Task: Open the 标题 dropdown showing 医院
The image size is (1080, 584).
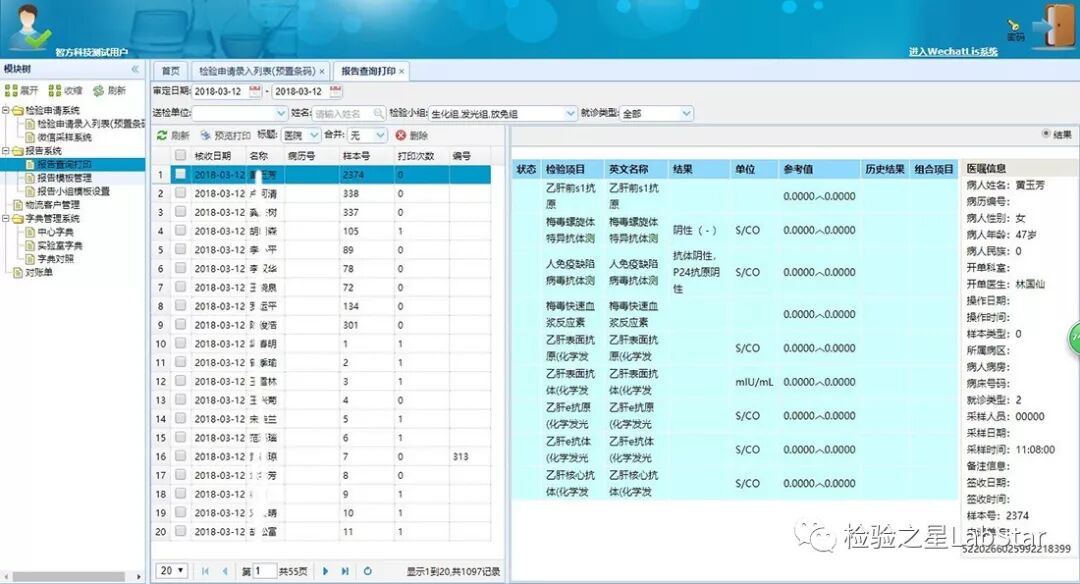Action: pos(314,135)
